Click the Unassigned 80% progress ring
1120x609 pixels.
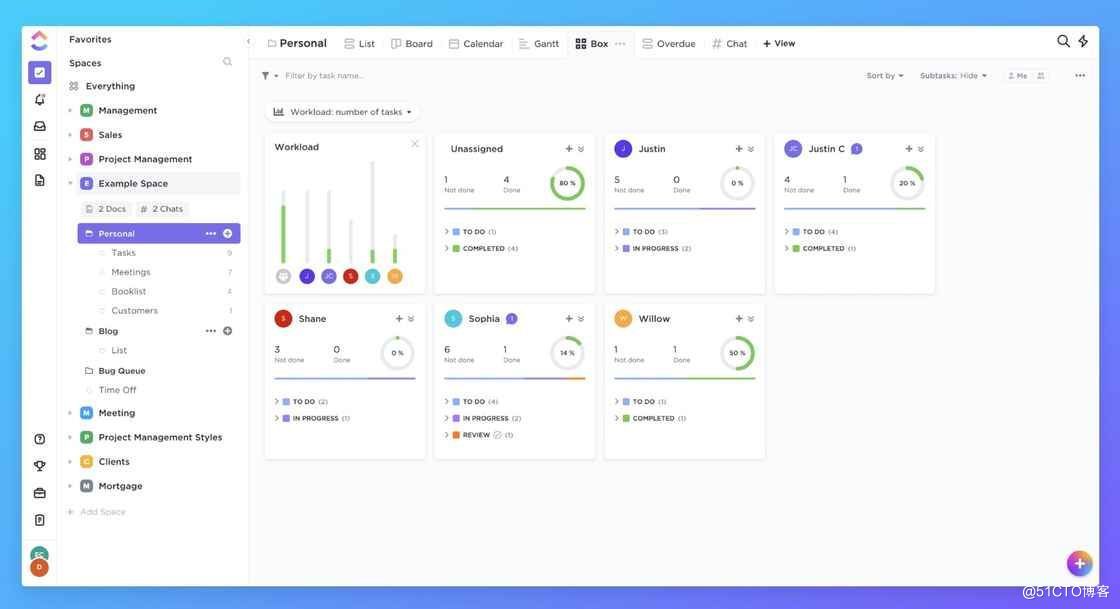point(567,183)
